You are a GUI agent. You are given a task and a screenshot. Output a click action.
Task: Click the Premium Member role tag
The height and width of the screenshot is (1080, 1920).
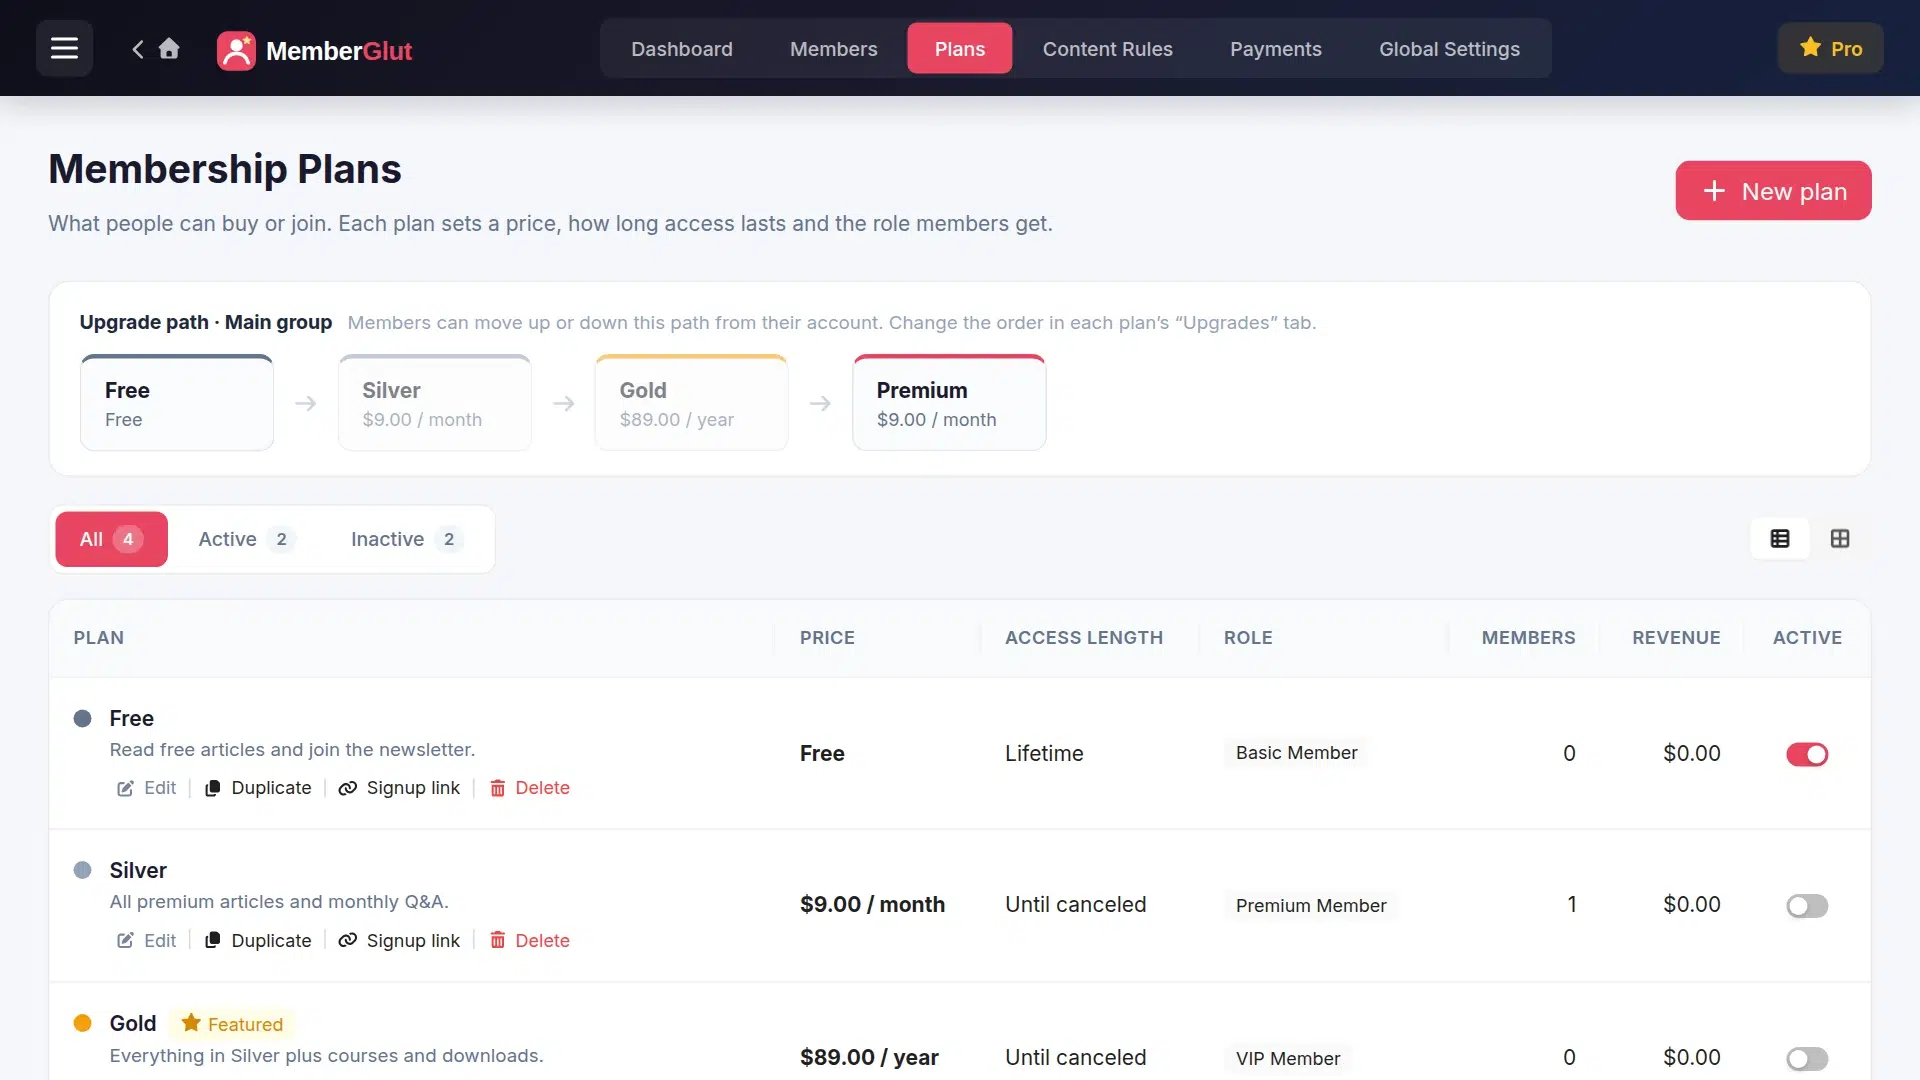[1311, 906]
